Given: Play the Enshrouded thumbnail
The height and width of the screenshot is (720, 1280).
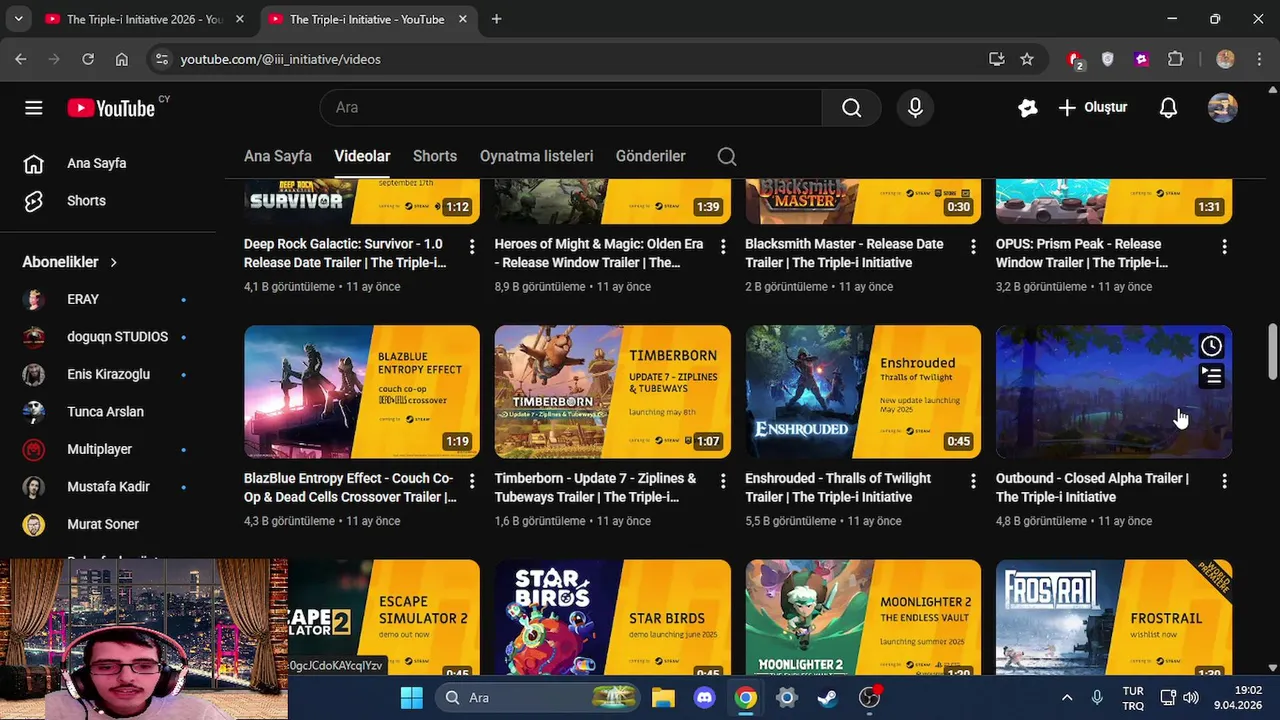Looking at the screenshot, I should coord(863,392).
